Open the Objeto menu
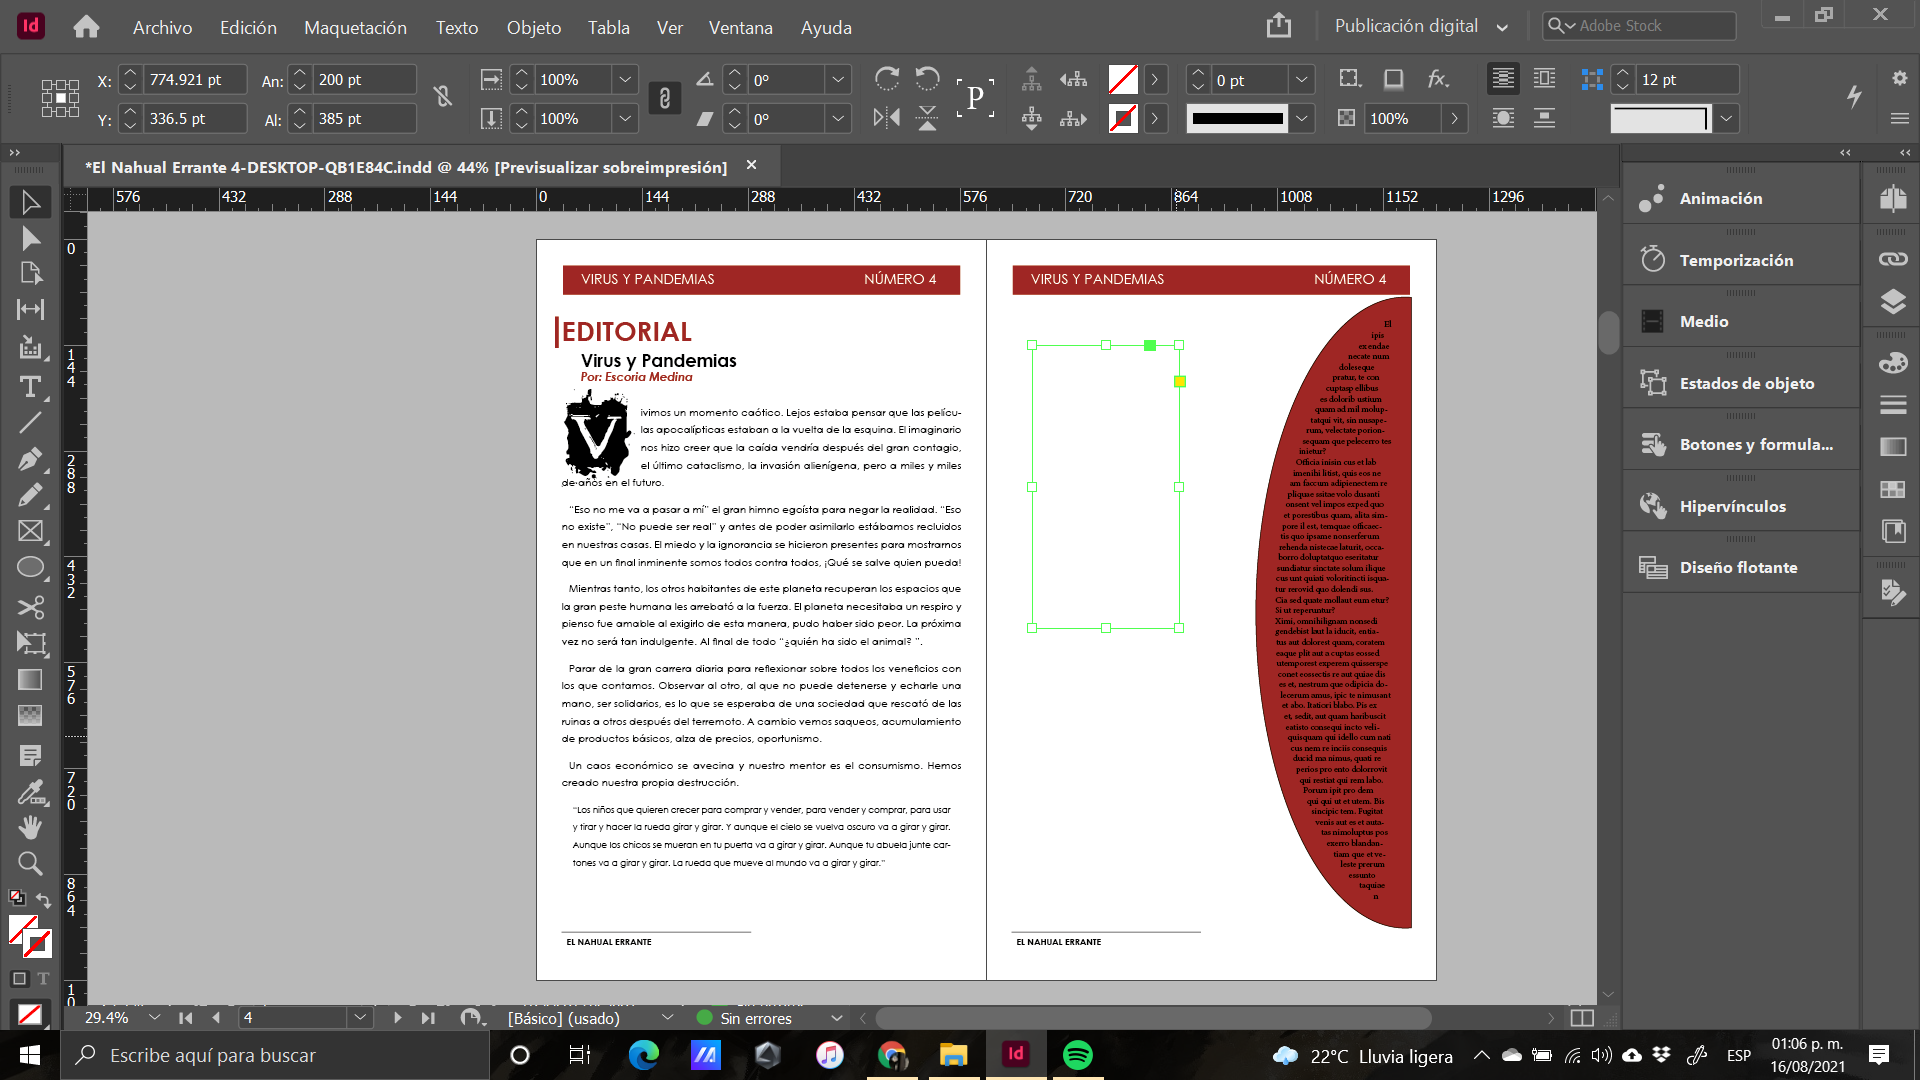The image size is (1920, 1080). [x=534, y=27]
